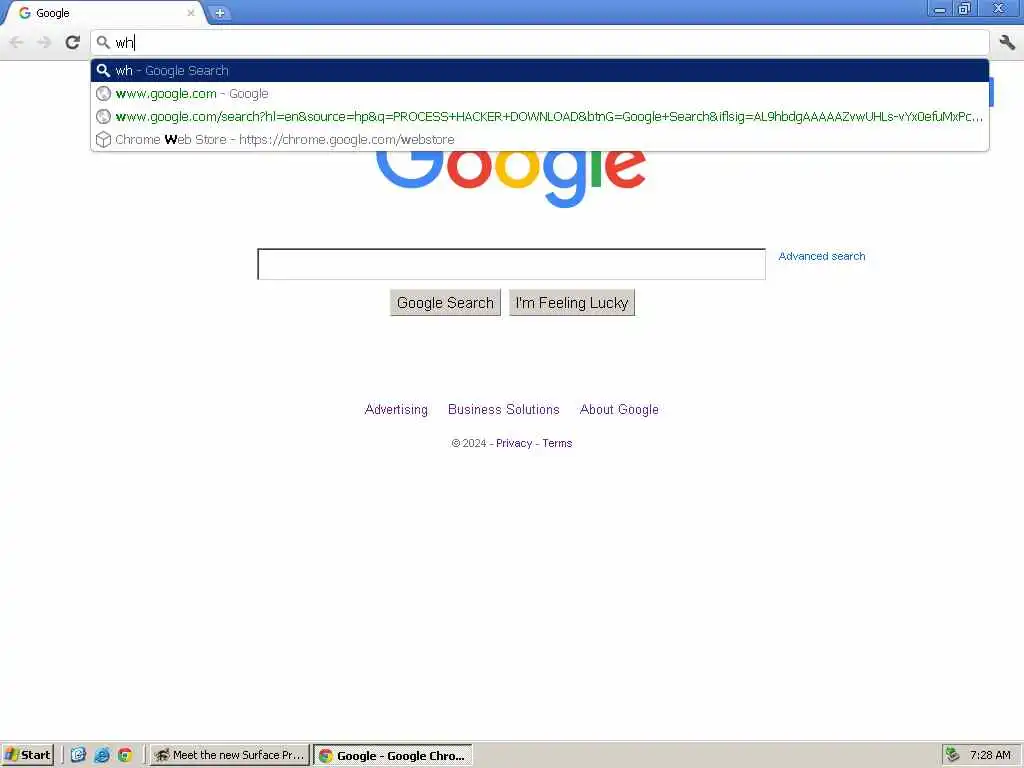
Task: Click the magnifier icon in the address bar
Action: pyautogui.click(x=103, y=42)
